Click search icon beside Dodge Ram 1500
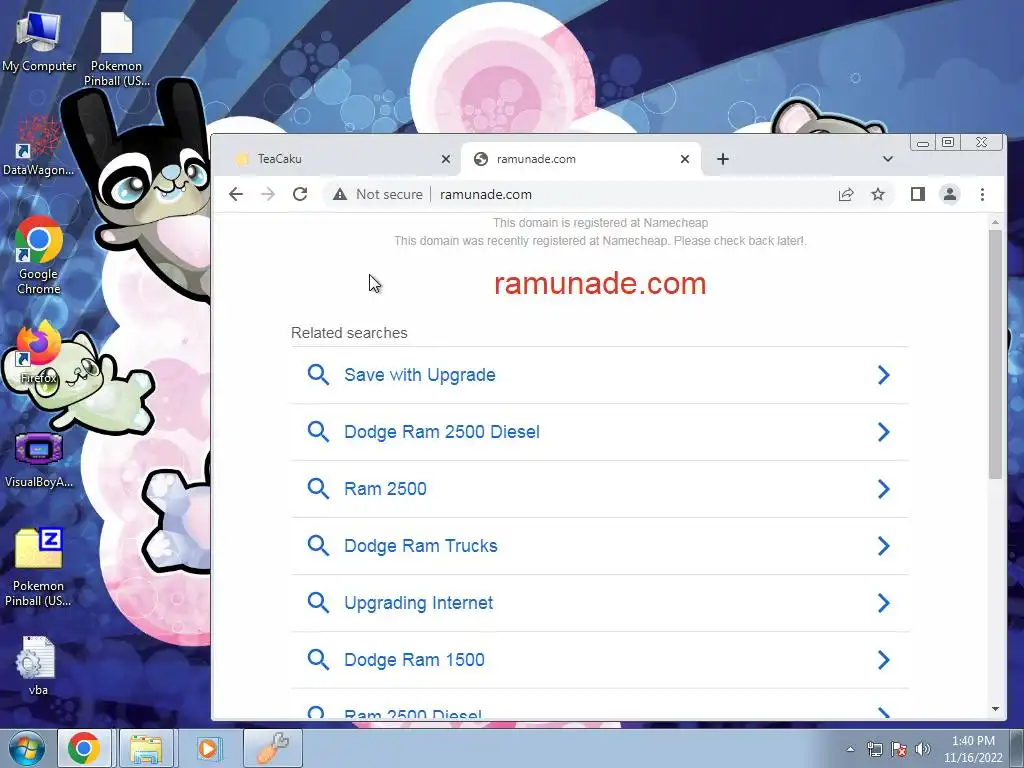 (x=318, y=660)
